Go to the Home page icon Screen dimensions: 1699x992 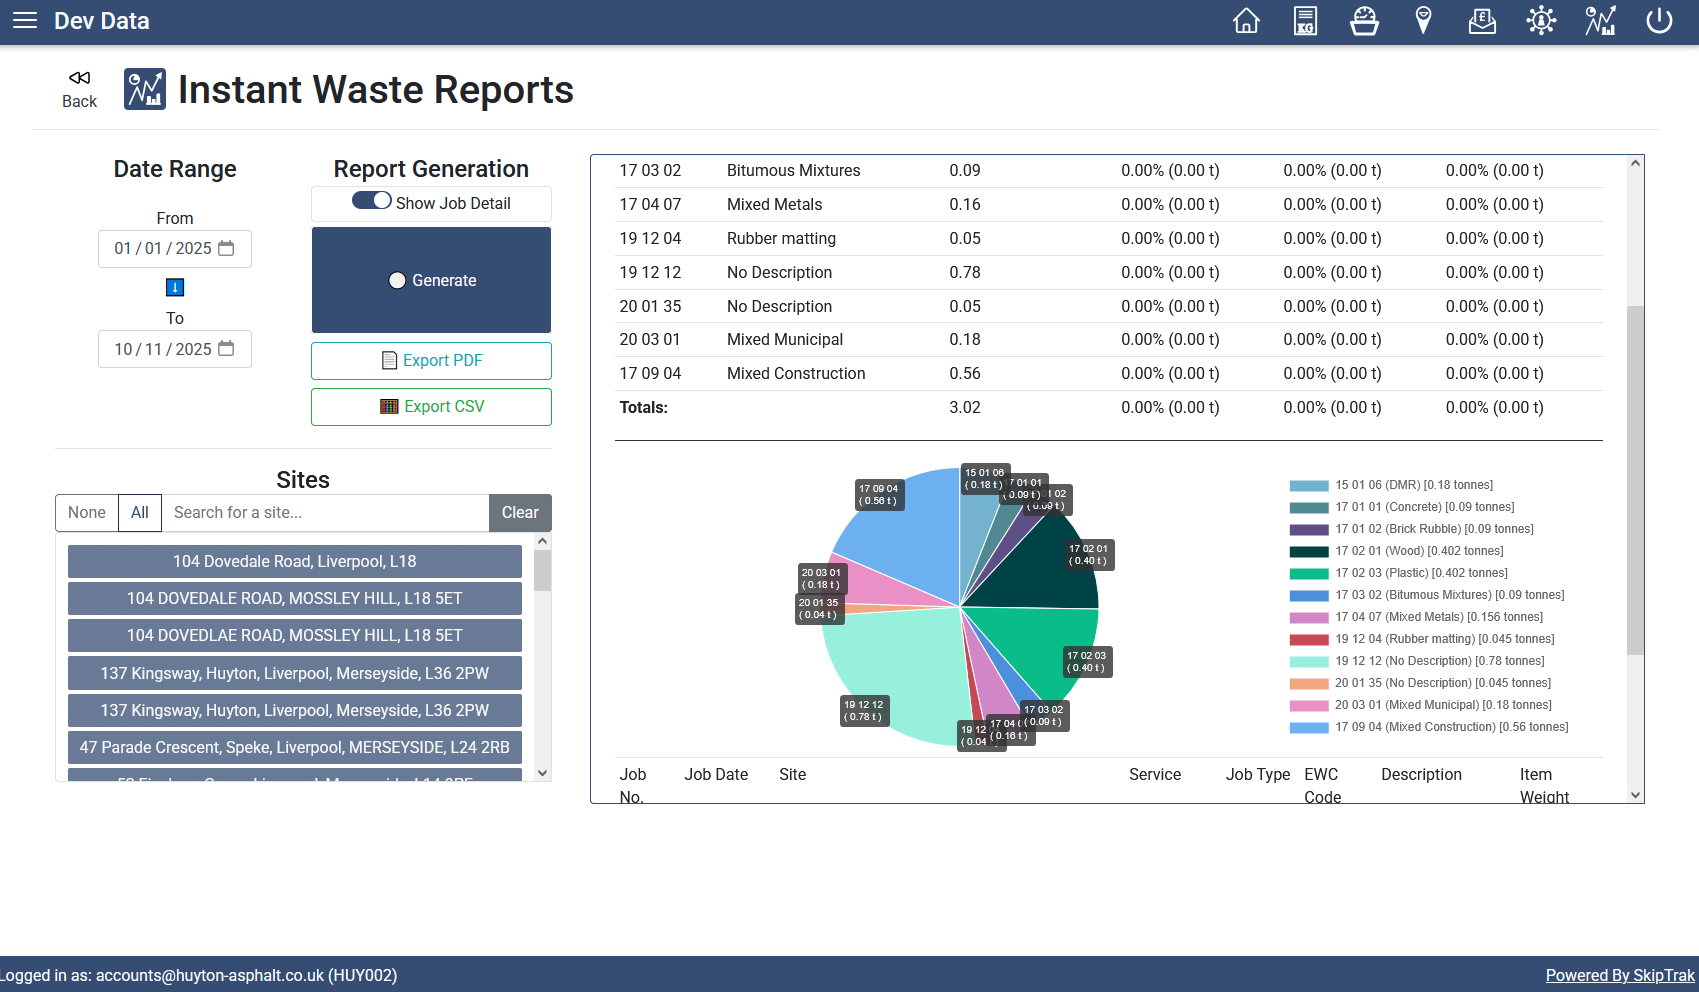click(x=1246, y=21)
